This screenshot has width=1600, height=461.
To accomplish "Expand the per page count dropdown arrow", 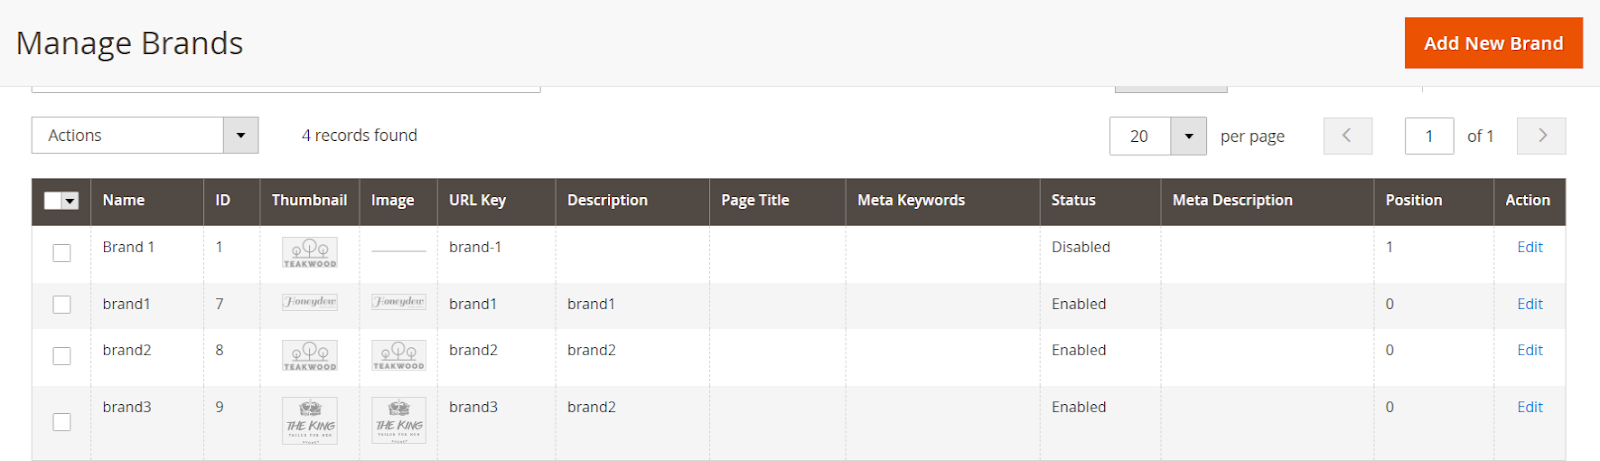I will (1188, 136).
